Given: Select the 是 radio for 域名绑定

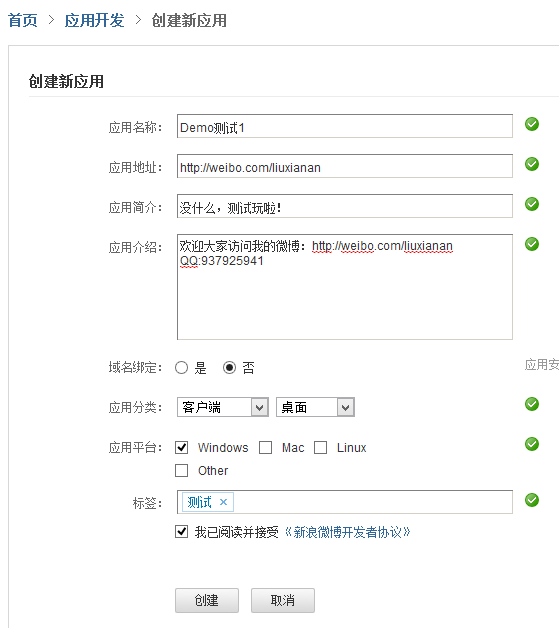Looking at the screenshot, I should tap(181, 367).
